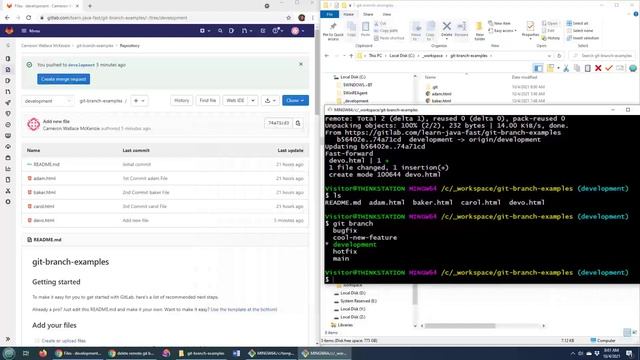Click the New folder icon in the ribbon

tap(480, 31)
